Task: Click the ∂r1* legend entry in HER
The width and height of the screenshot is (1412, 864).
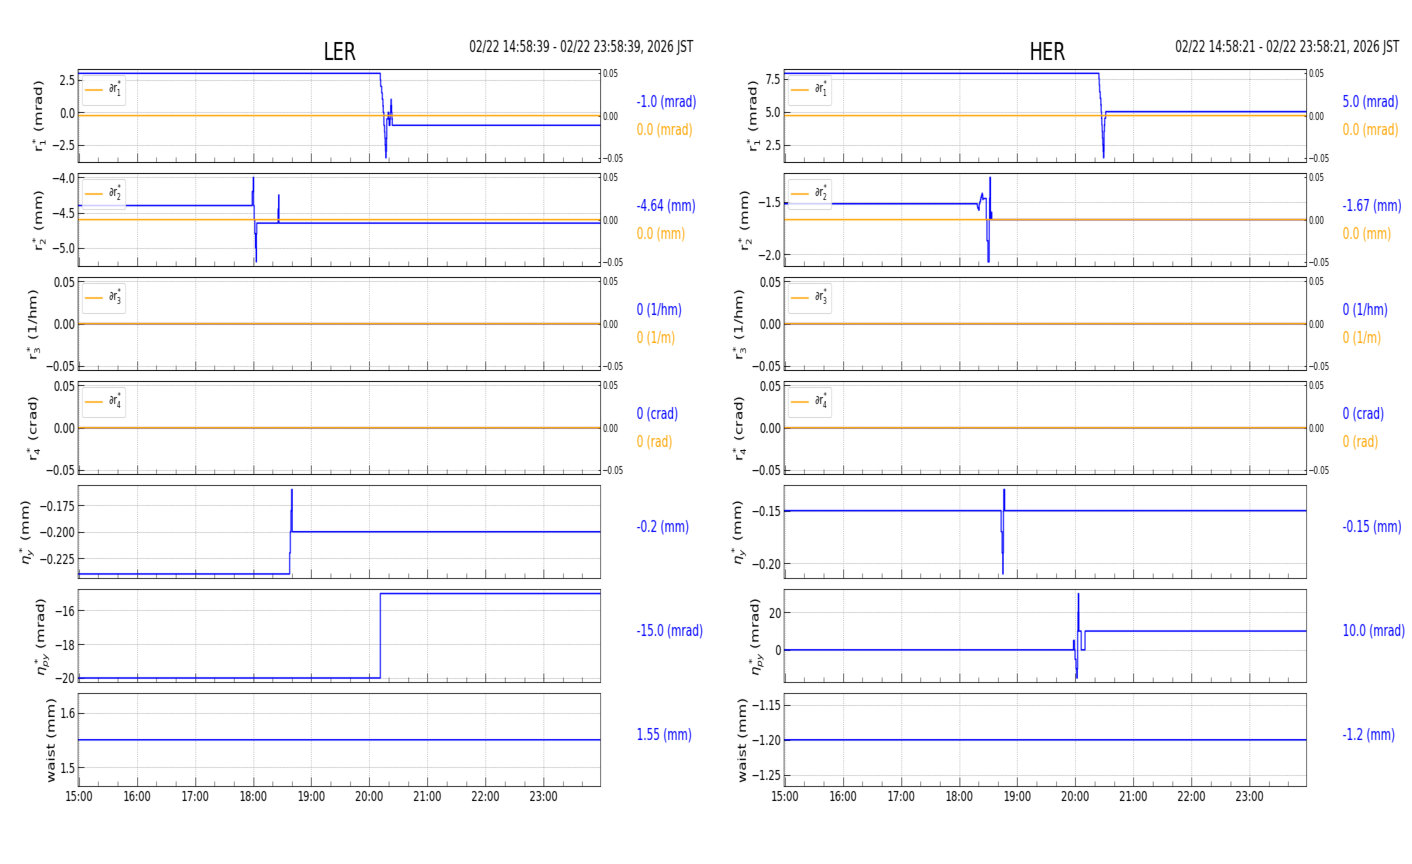Action: pos(810,90)
